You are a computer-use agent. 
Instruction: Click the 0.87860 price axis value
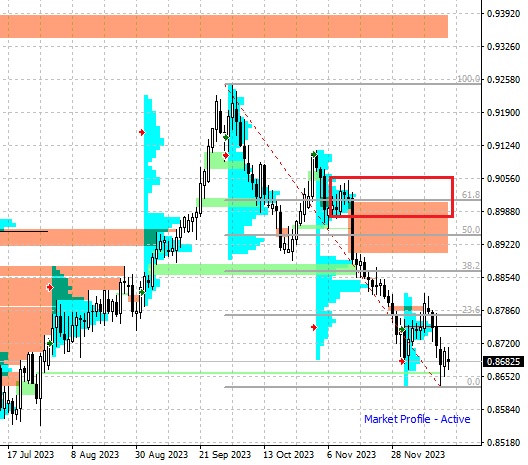pyautogui.click(x=504, y=310)
